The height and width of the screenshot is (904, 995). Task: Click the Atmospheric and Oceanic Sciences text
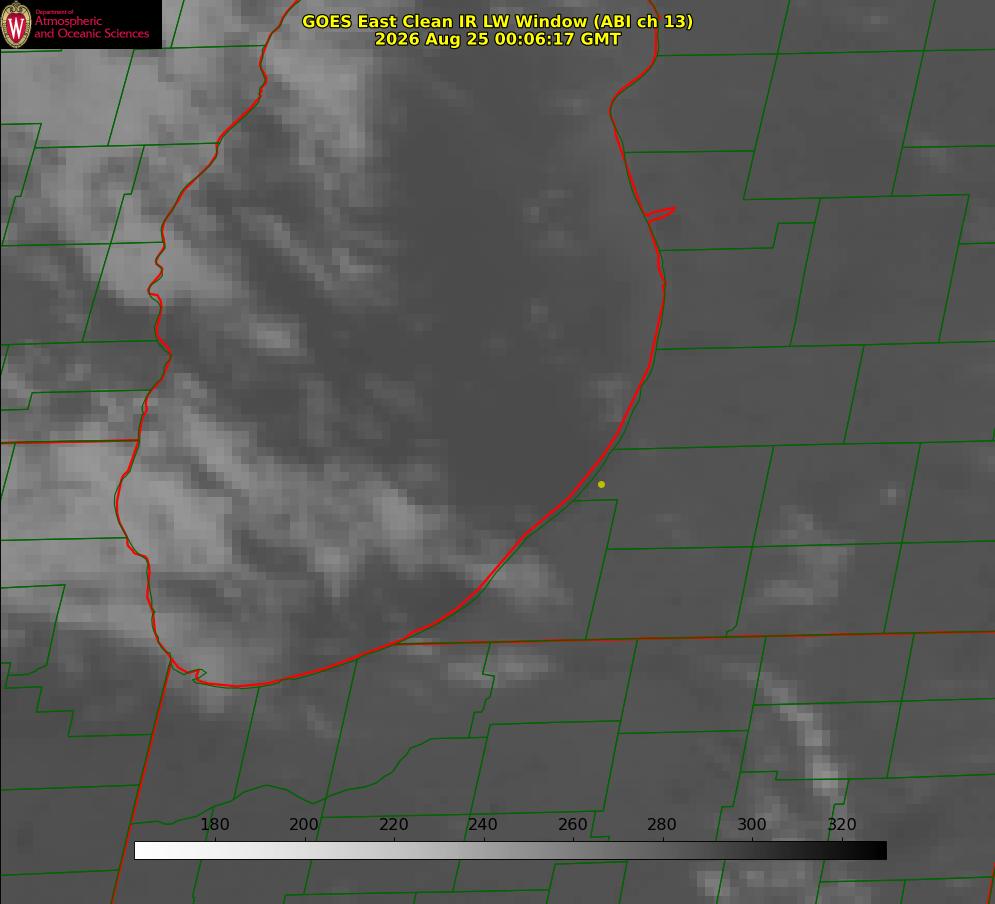tap(91, 27)
